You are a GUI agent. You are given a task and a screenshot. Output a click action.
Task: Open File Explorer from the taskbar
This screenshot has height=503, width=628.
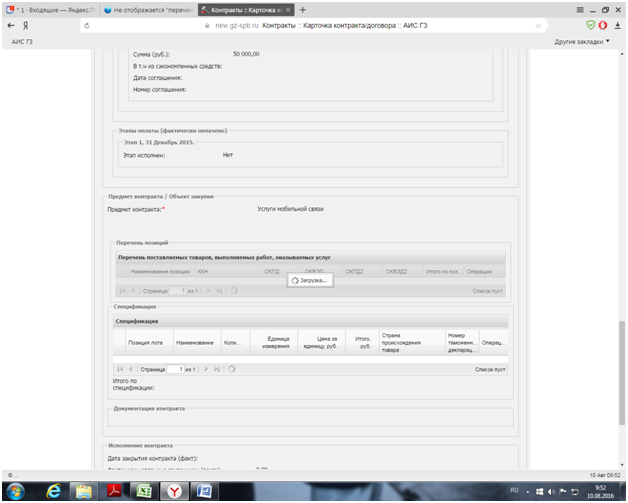[x=83, y=491]
